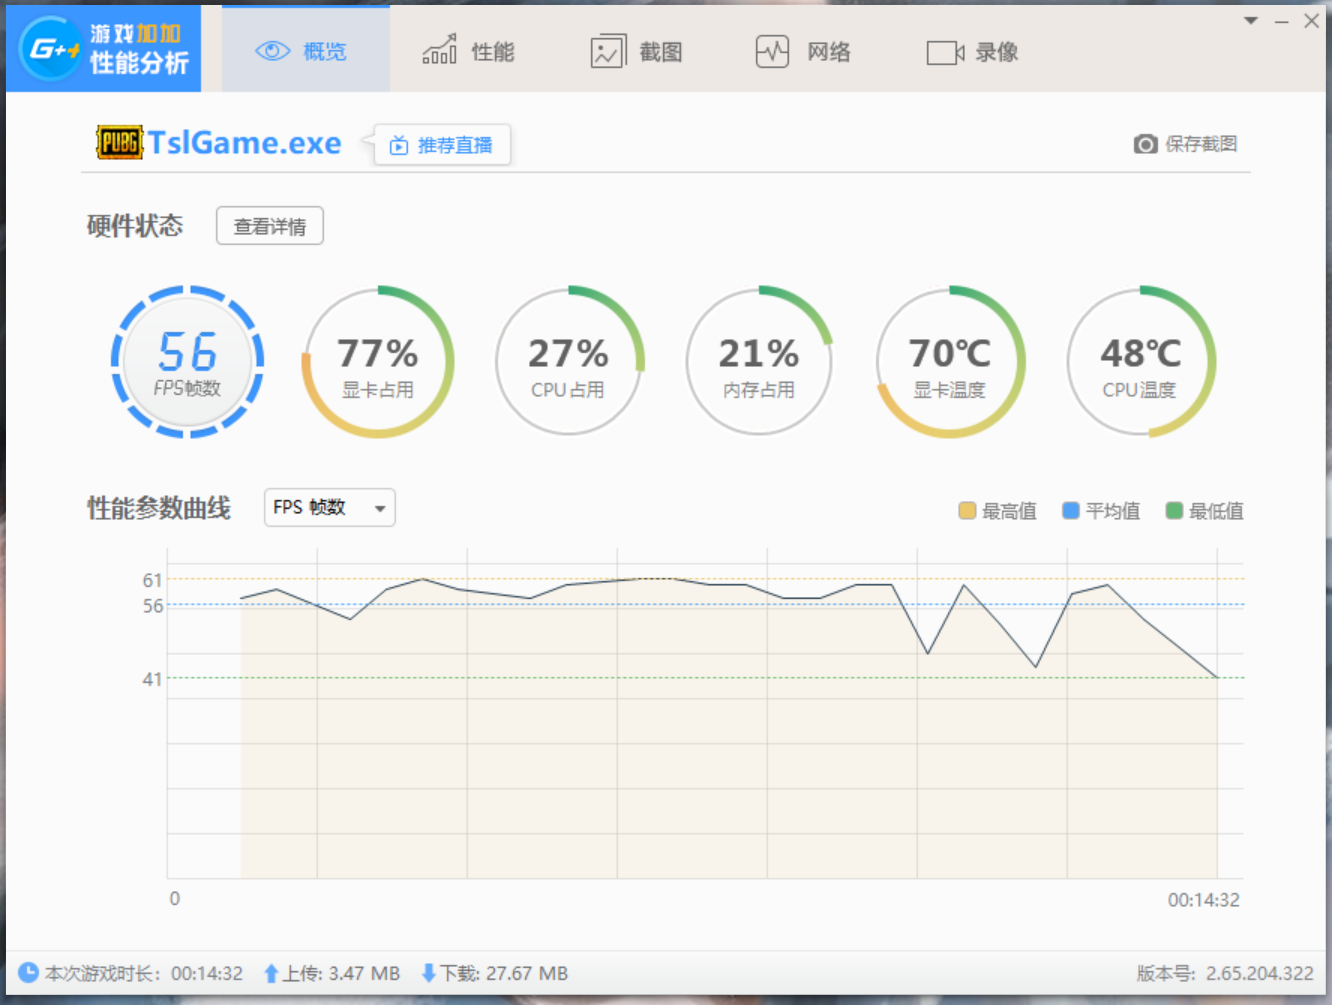Click the 查看详情 button
Screen dimensions: 1332x1005
point(270,226)
